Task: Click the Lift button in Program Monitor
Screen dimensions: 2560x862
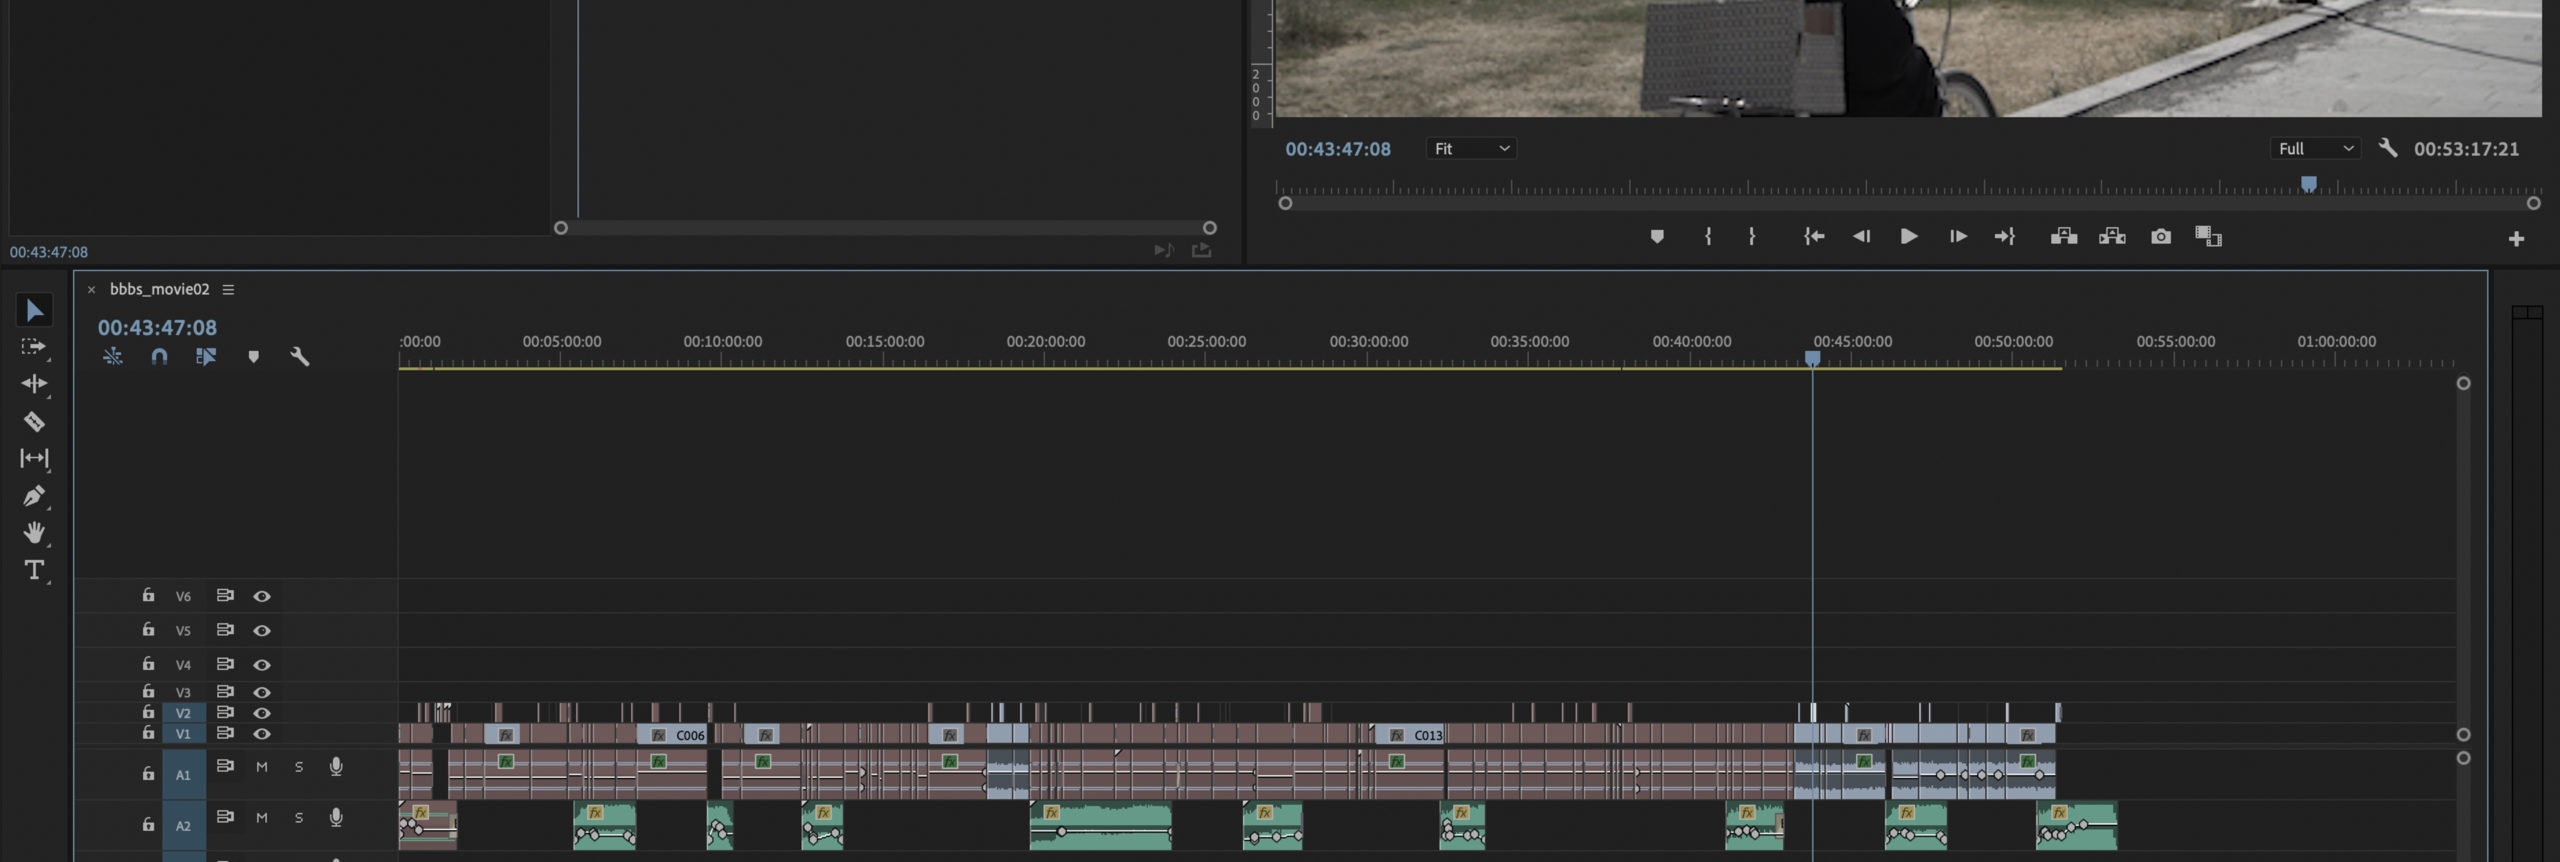Action: click(x=2064, y=237)
